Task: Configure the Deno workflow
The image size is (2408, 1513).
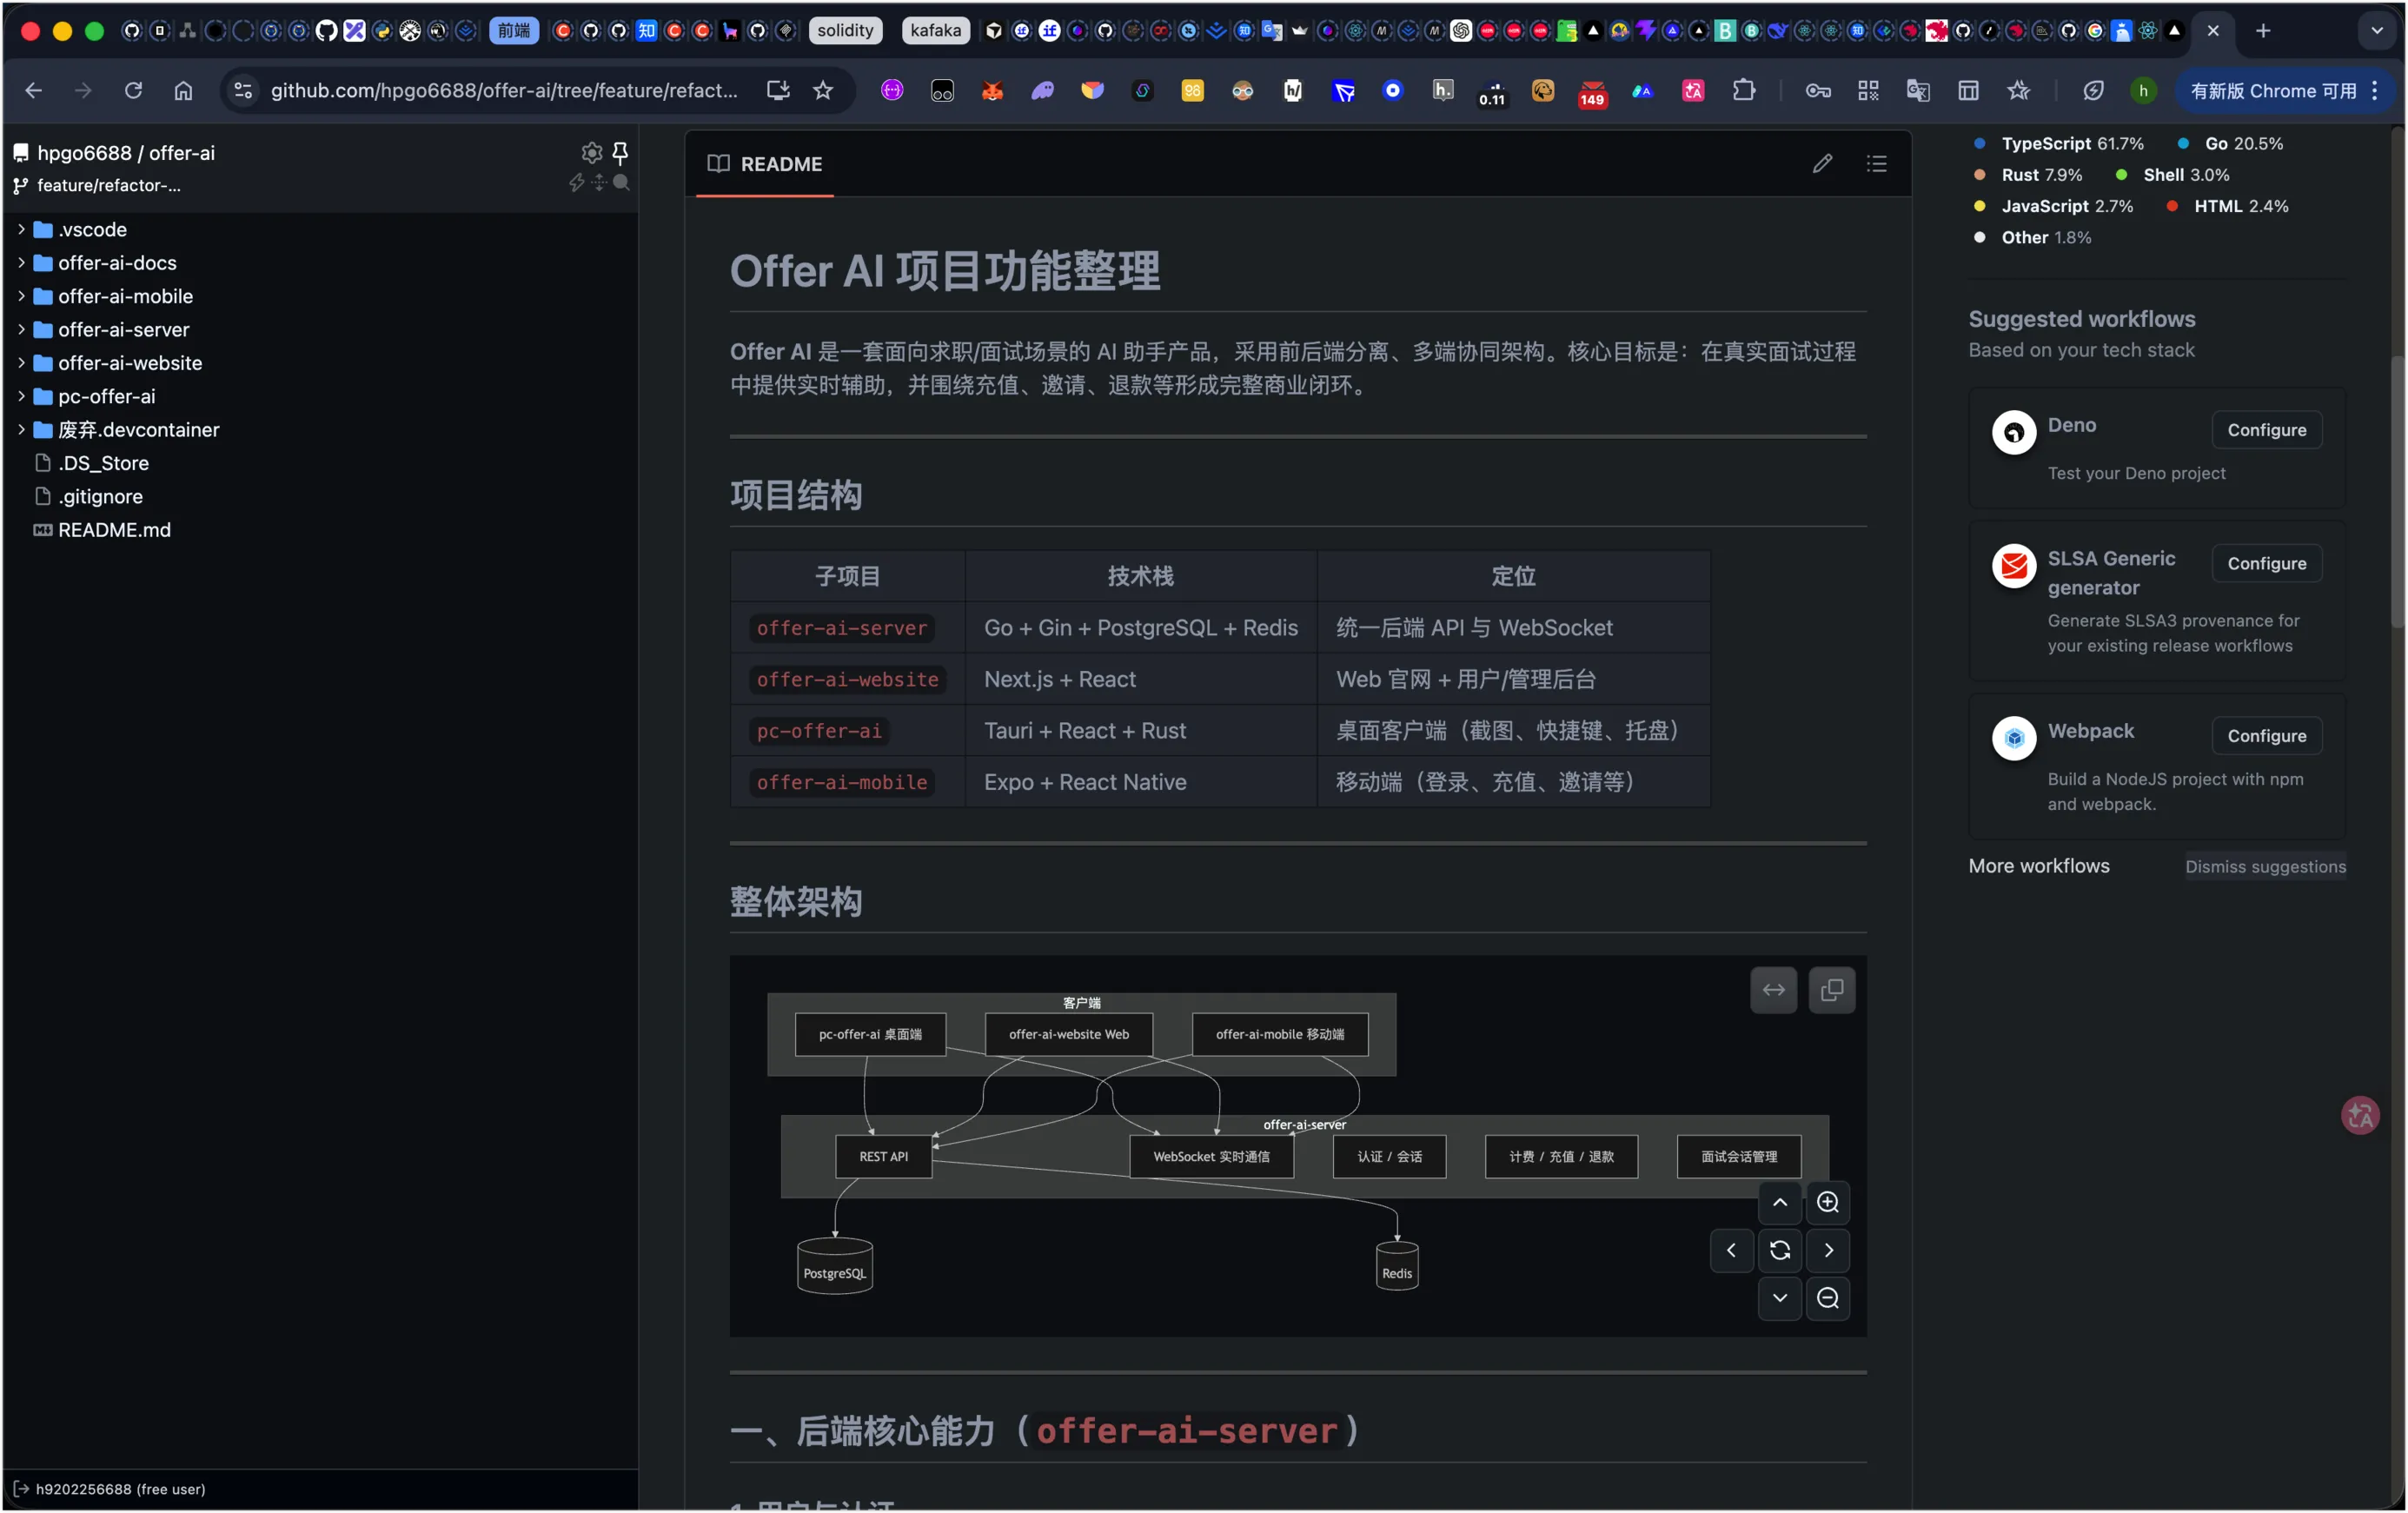Action: tap(2266, 429)
